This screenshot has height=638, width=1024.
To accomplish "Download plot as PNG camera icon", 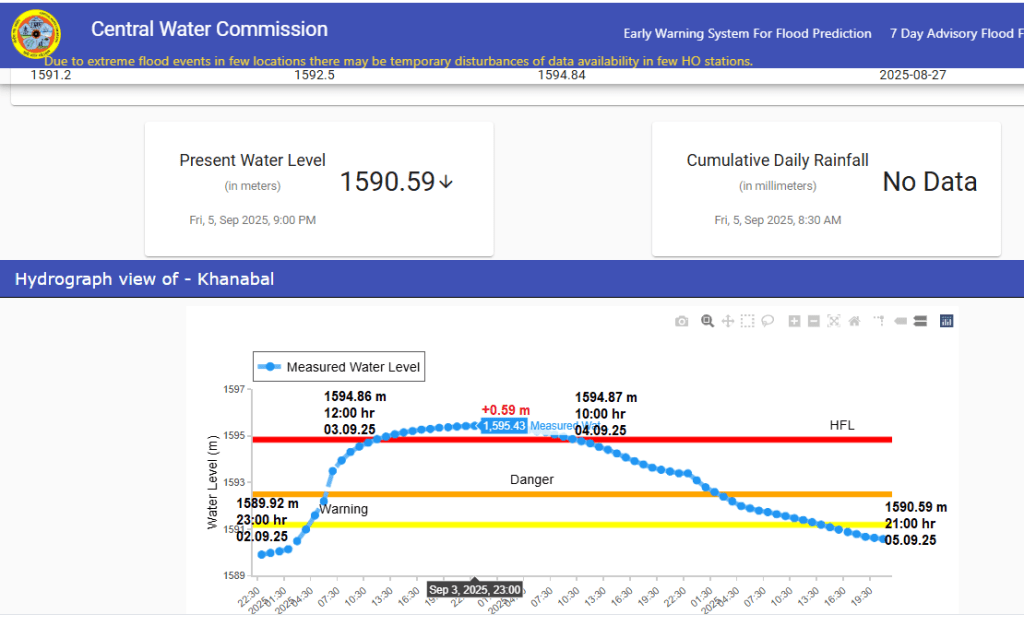I will point(681,321).
